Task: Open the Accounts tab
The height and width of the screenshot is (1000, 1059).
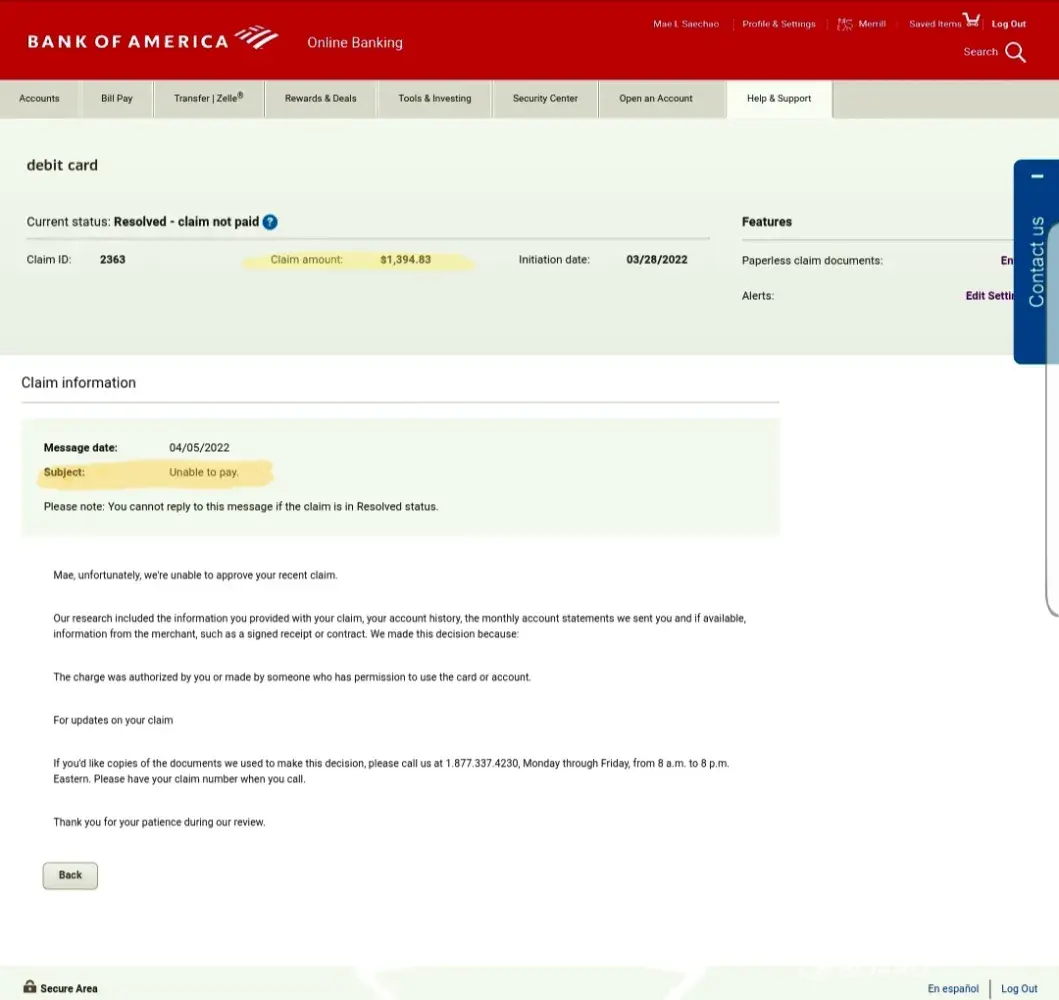Action: tap(39, 99)
